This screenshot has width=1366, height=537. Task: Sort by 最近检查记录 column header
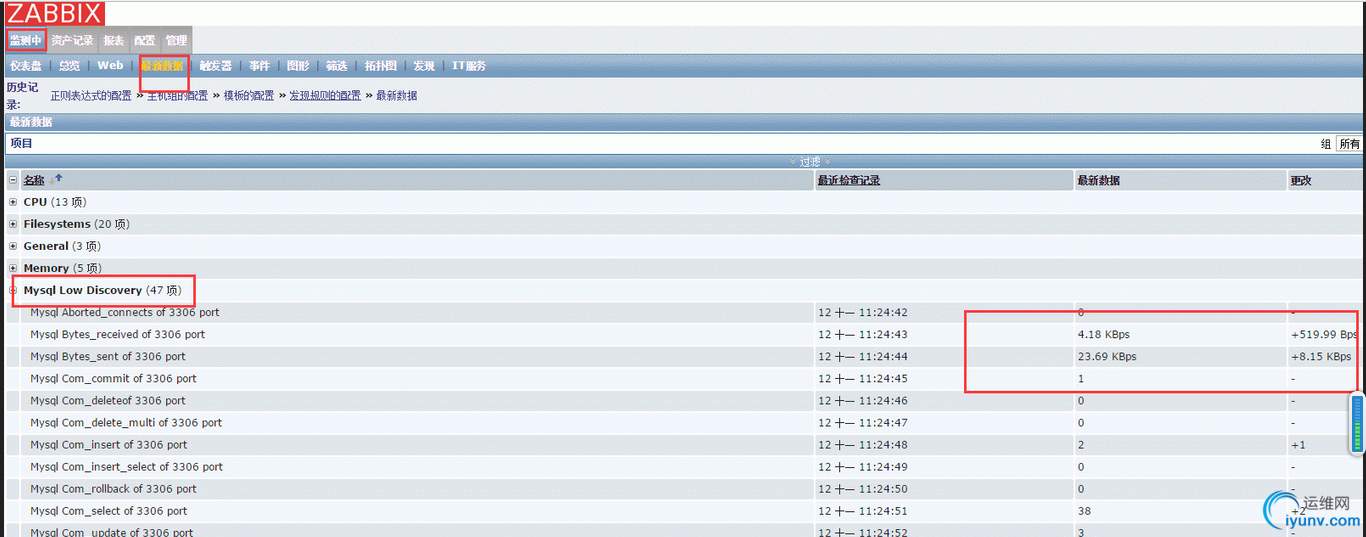tap(848, 181)
